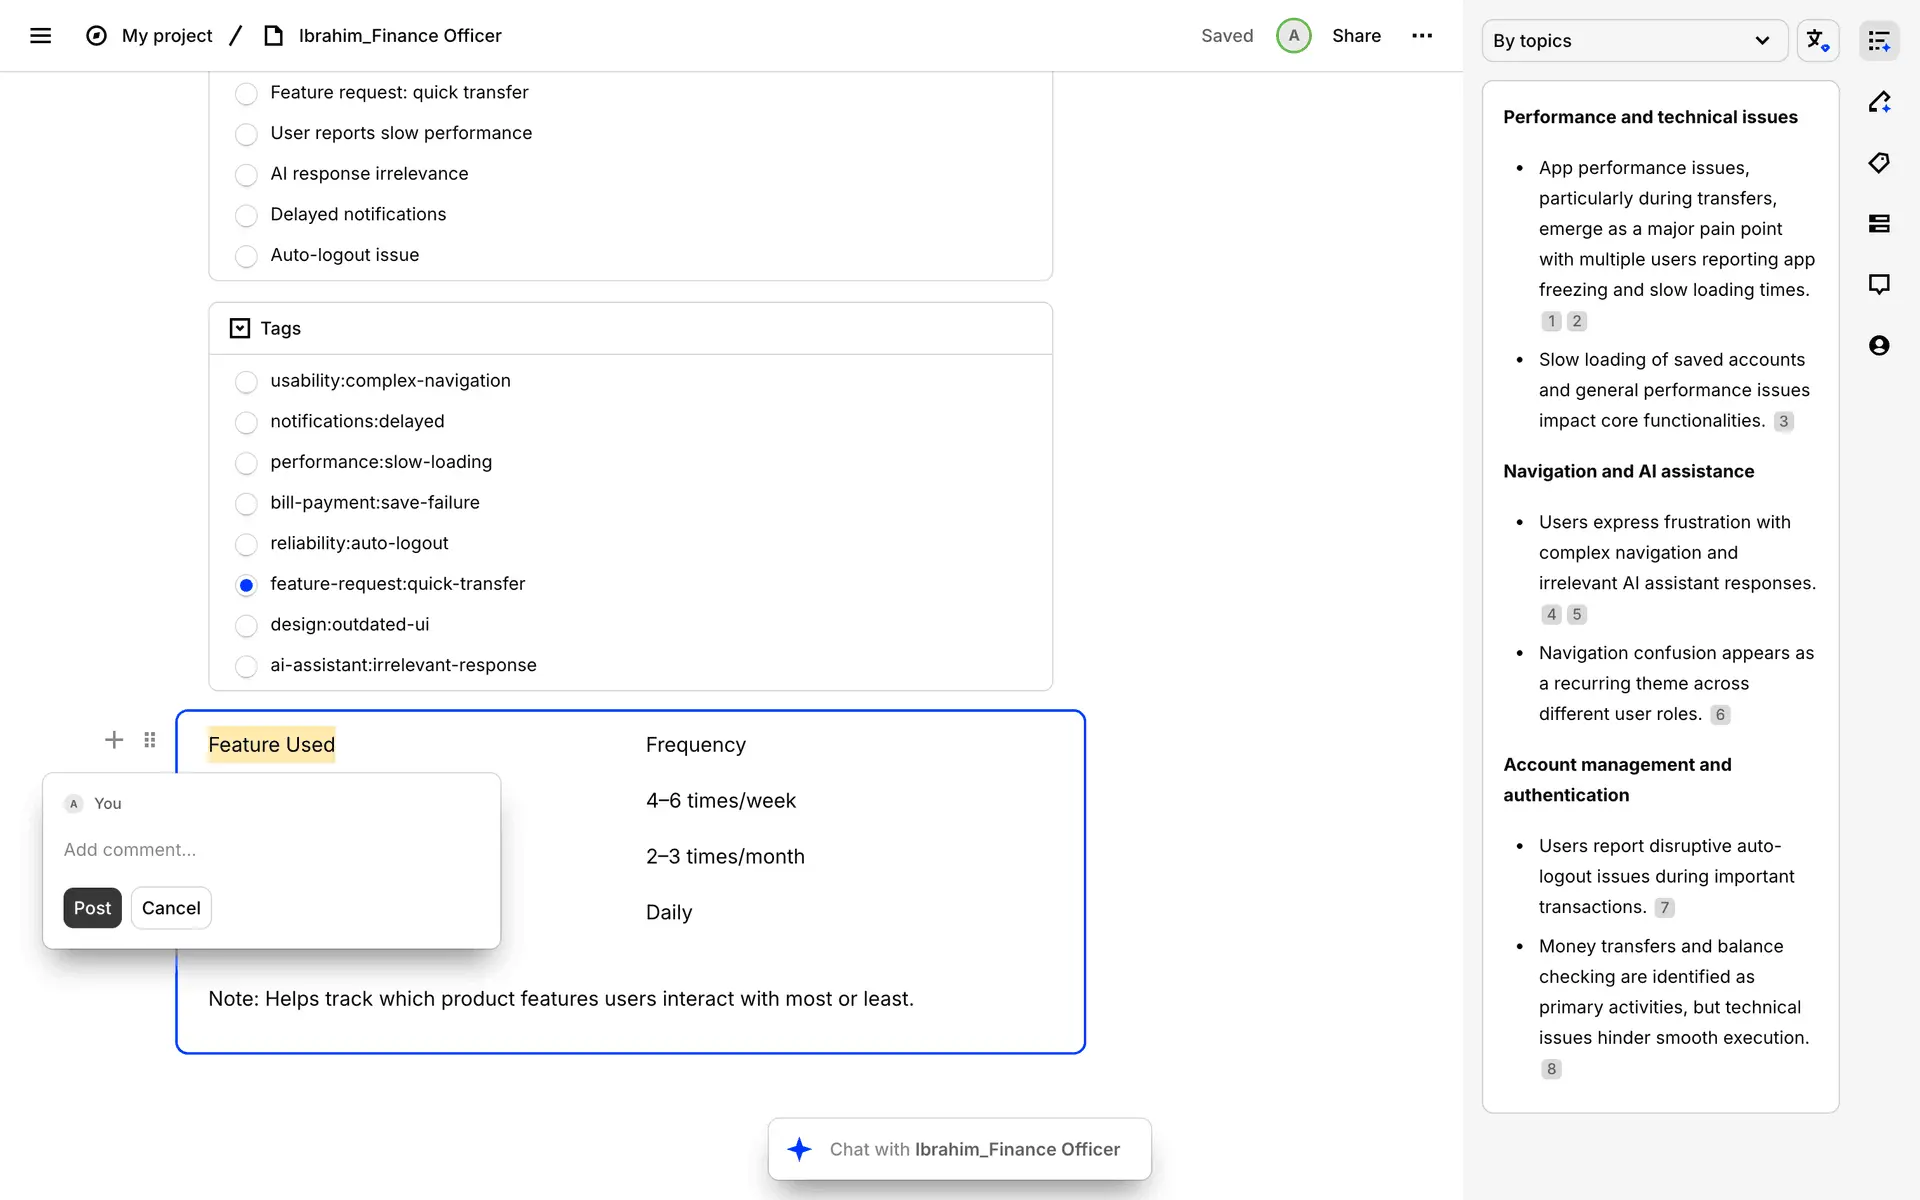Click the drag handle beside the table

150,740
